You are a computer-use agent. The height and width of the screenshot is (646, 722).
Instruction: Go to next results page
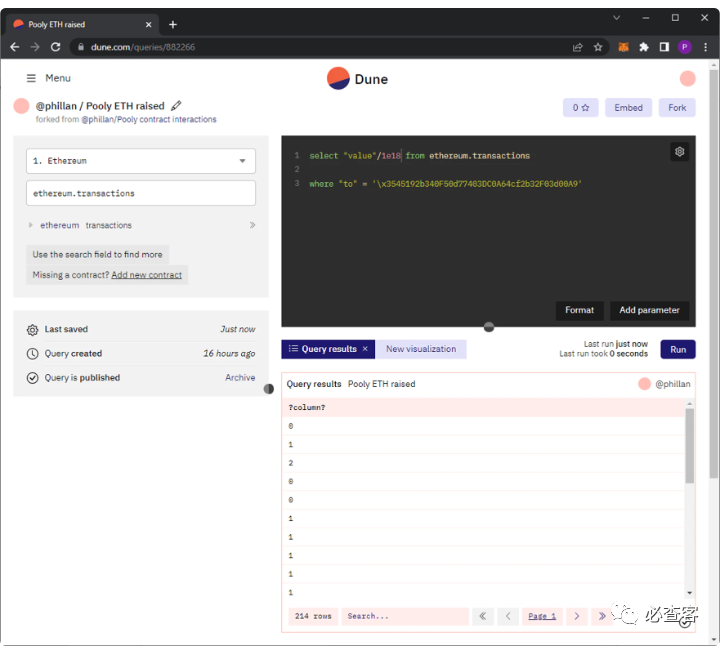coord(576,616)
